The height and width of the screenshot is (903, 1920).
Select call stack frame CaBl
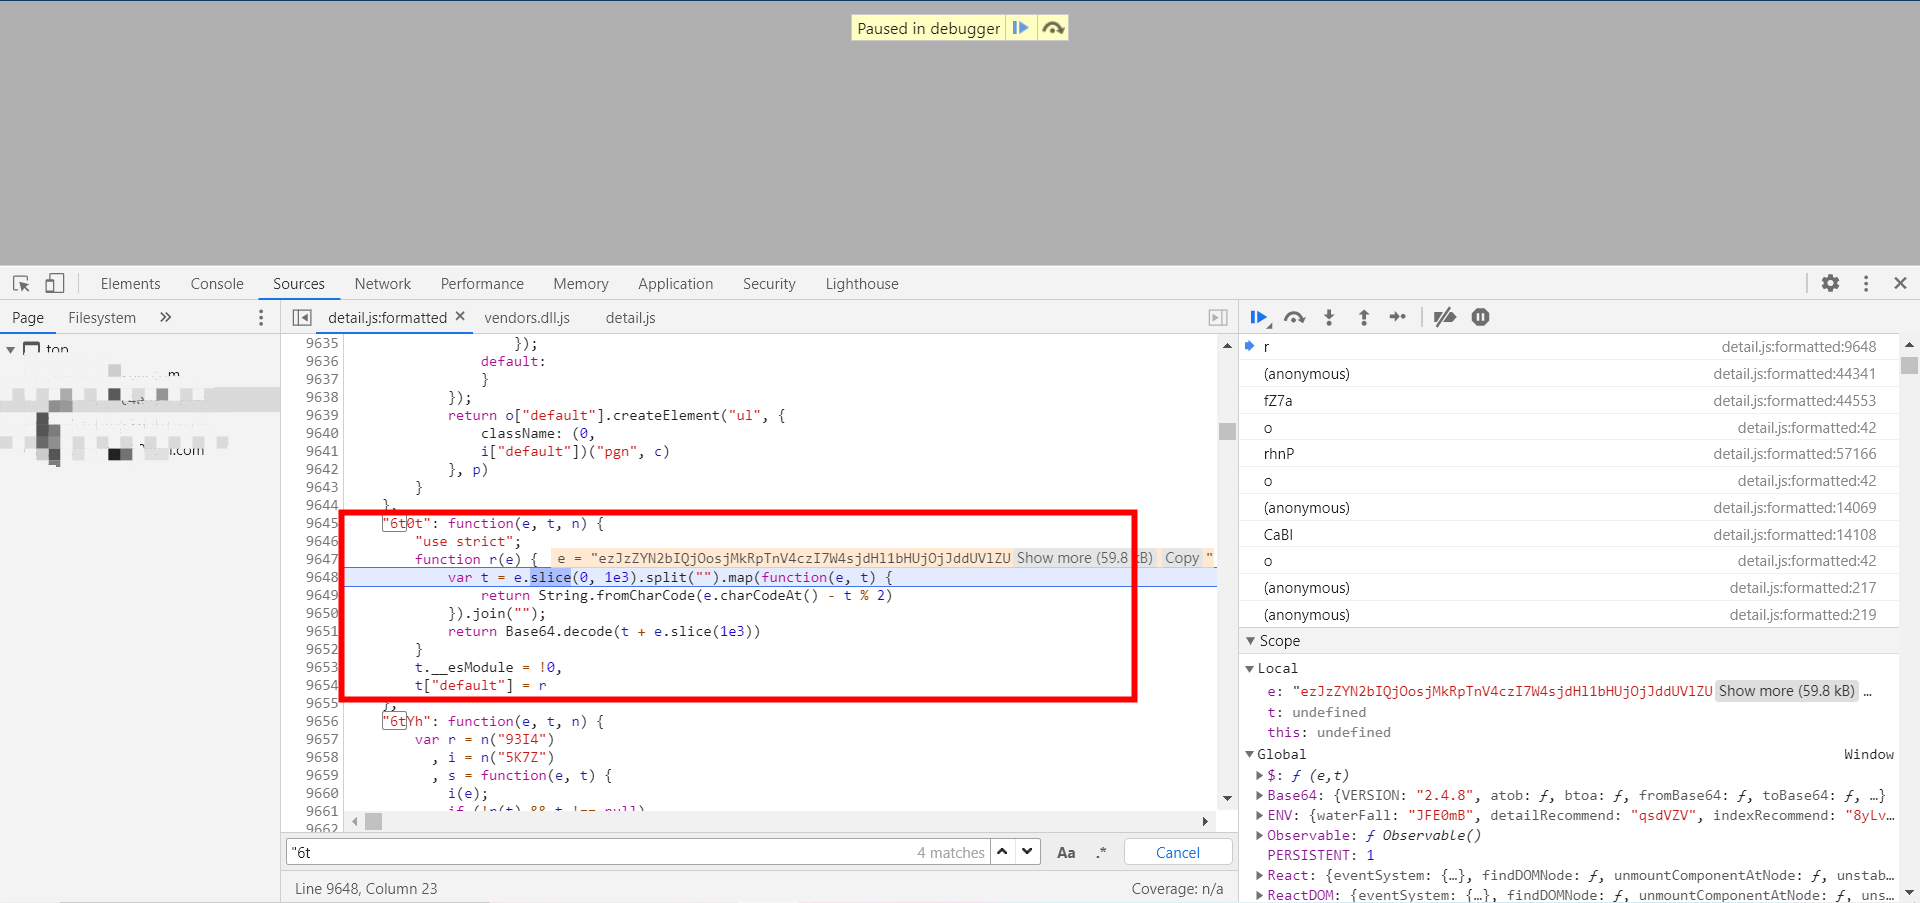[x=1569, y=534]
